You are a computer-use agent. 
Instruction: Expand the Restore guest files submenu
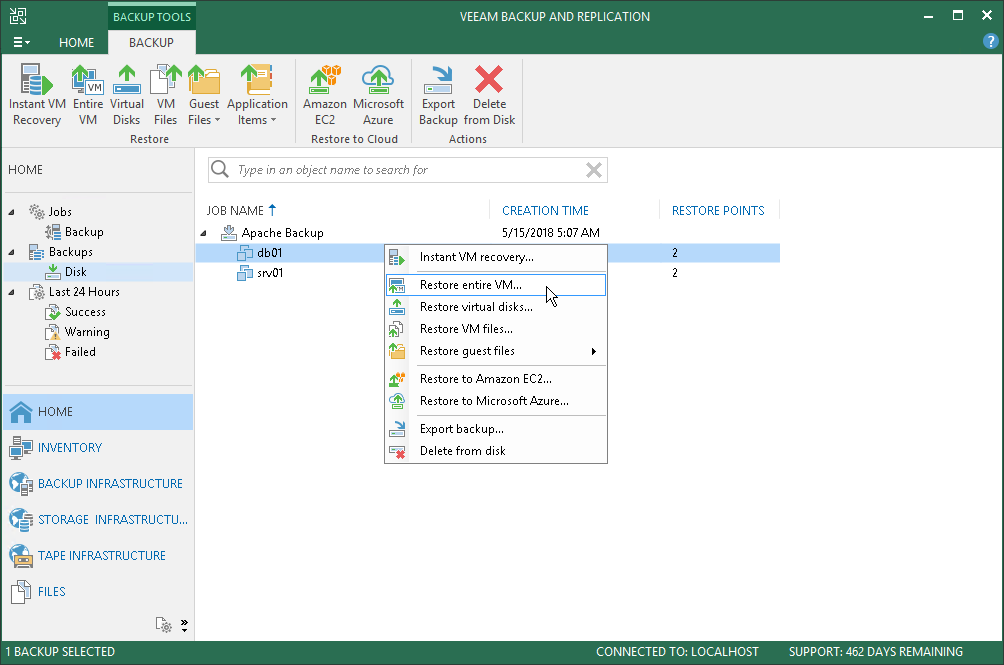[594, 351]
